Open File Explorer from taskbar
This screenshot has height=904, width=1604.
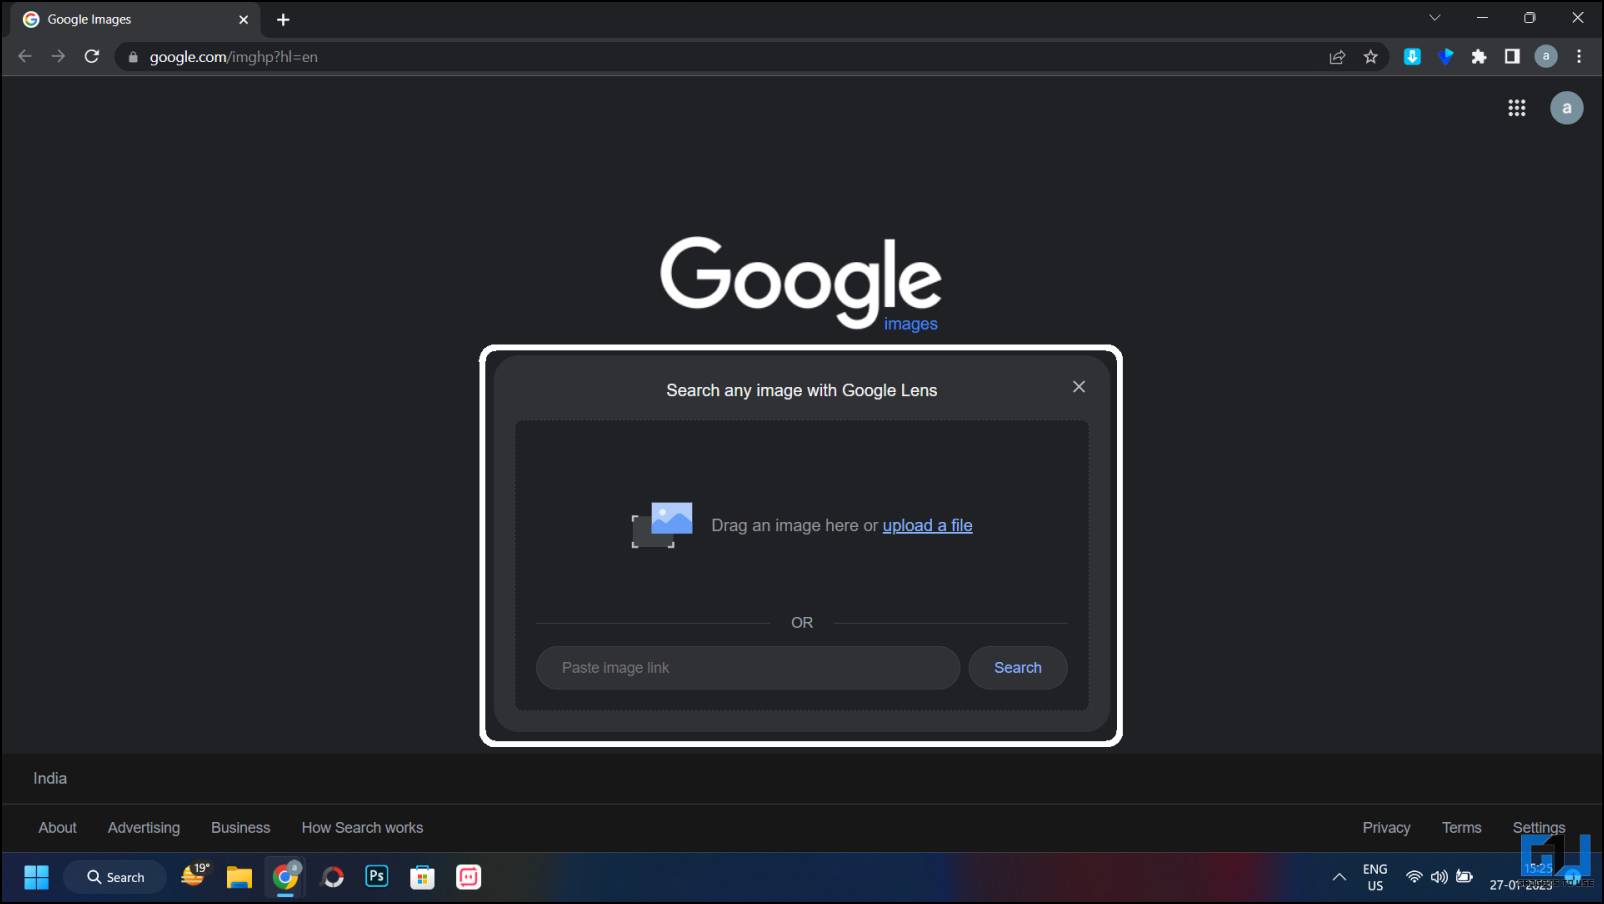tap(239, 877)
